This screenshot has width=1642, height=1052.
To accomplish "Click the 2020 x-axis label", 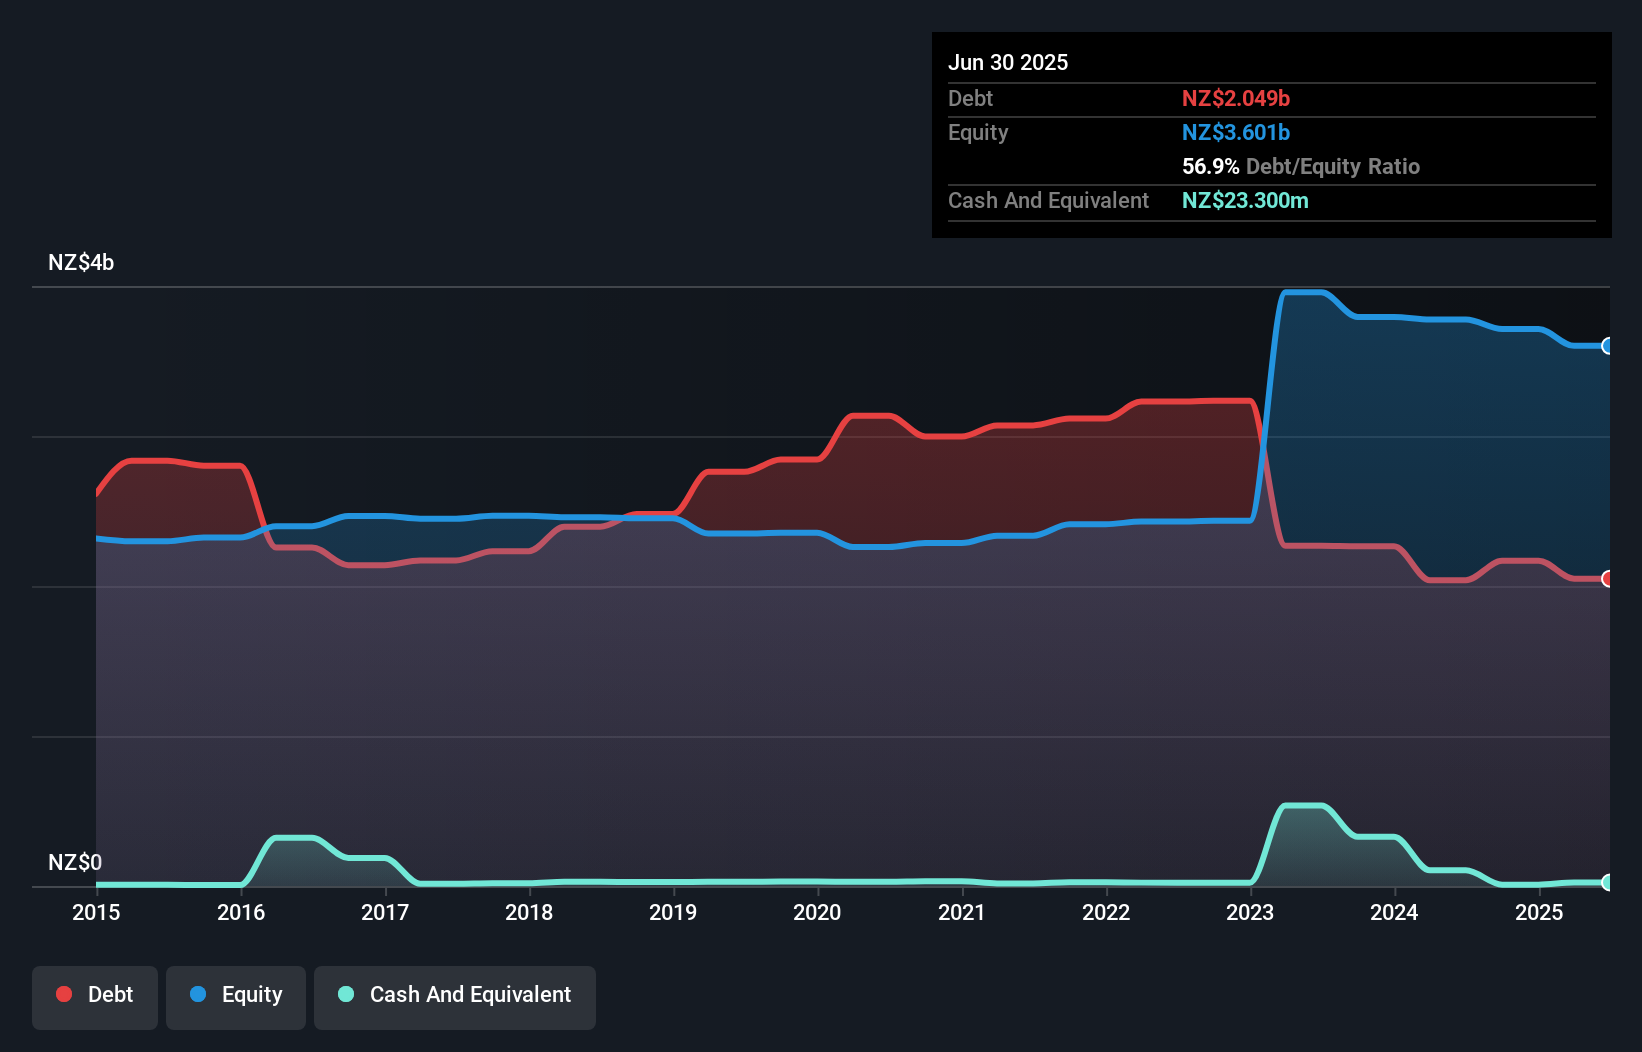I will [x=817, y=912].
